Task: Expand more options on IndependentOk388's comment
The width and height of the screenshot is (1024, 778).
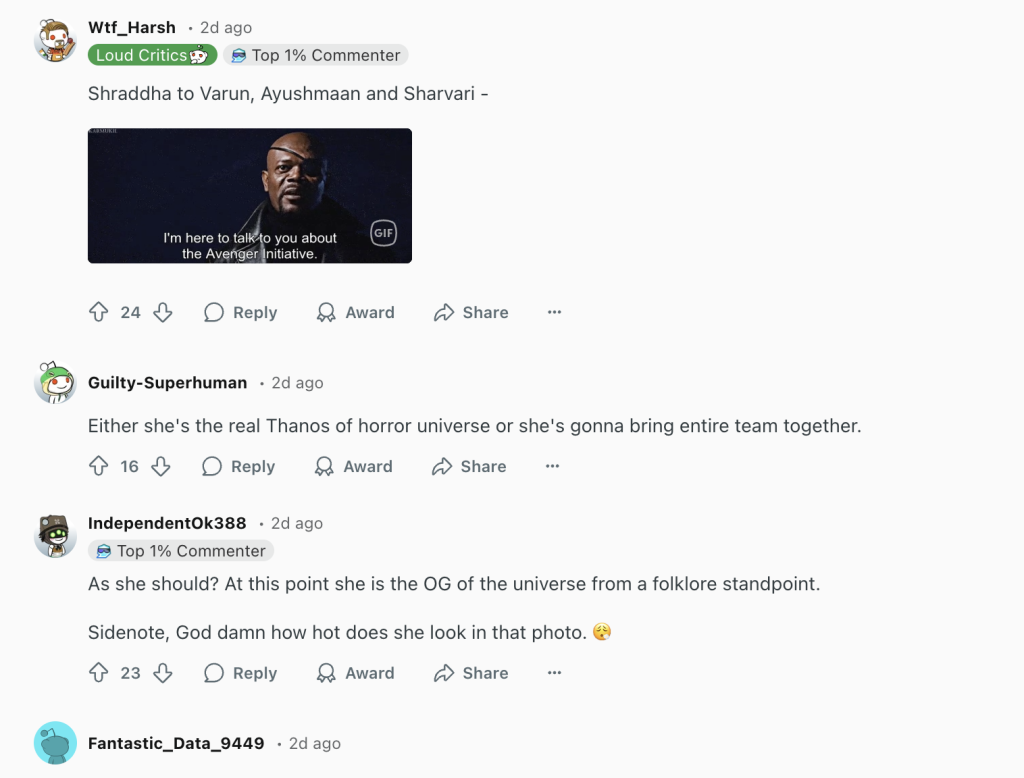Action: [x=555, y=674]
